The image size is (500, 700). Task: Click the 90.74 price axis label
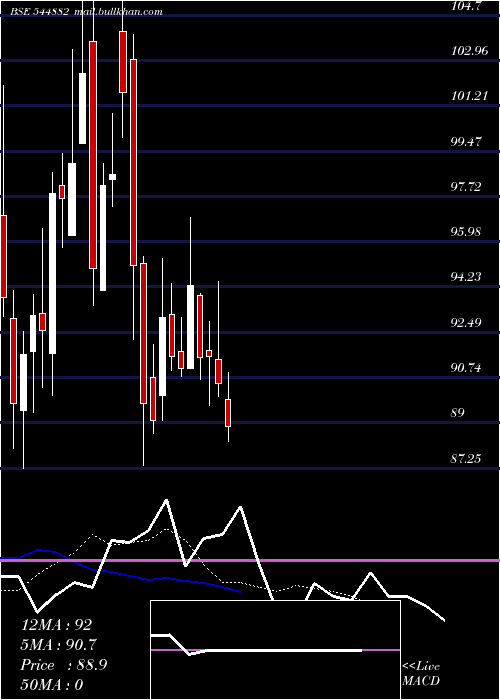tap(467, 368)
